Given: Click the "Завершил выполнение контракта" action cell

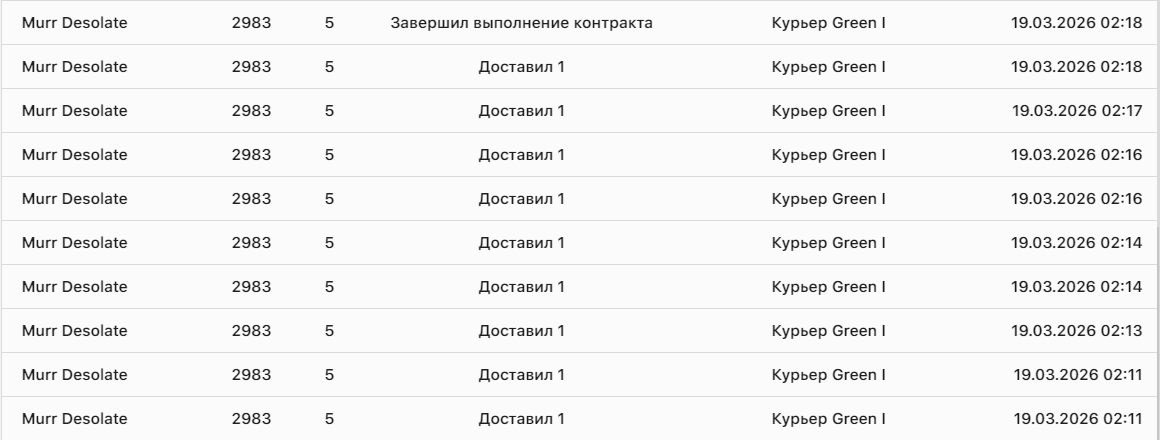Looking at the screenshot, I should point(521,23).
